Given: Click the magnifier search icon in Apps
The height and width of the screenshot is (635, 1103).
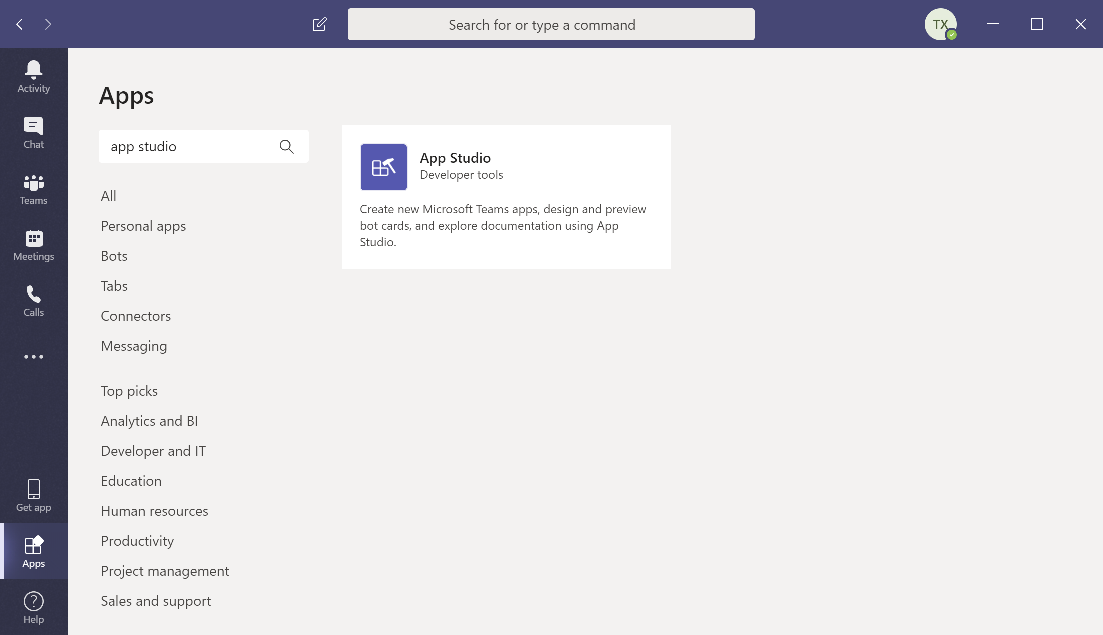Looking at the screenshot, I should tap(286, 146).
